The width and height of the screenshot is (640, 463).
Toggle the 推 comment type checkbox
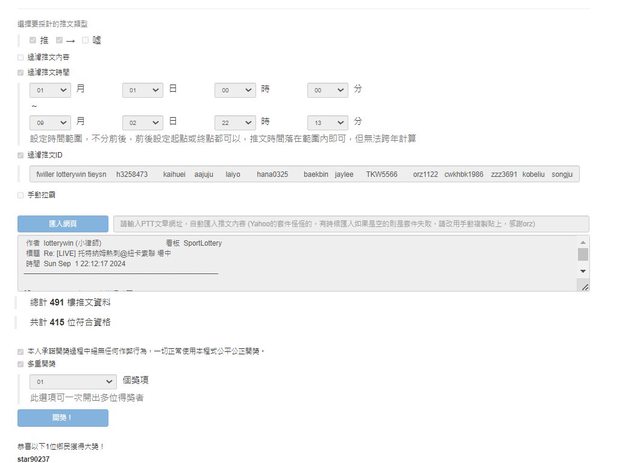click(x=33, y=40)
